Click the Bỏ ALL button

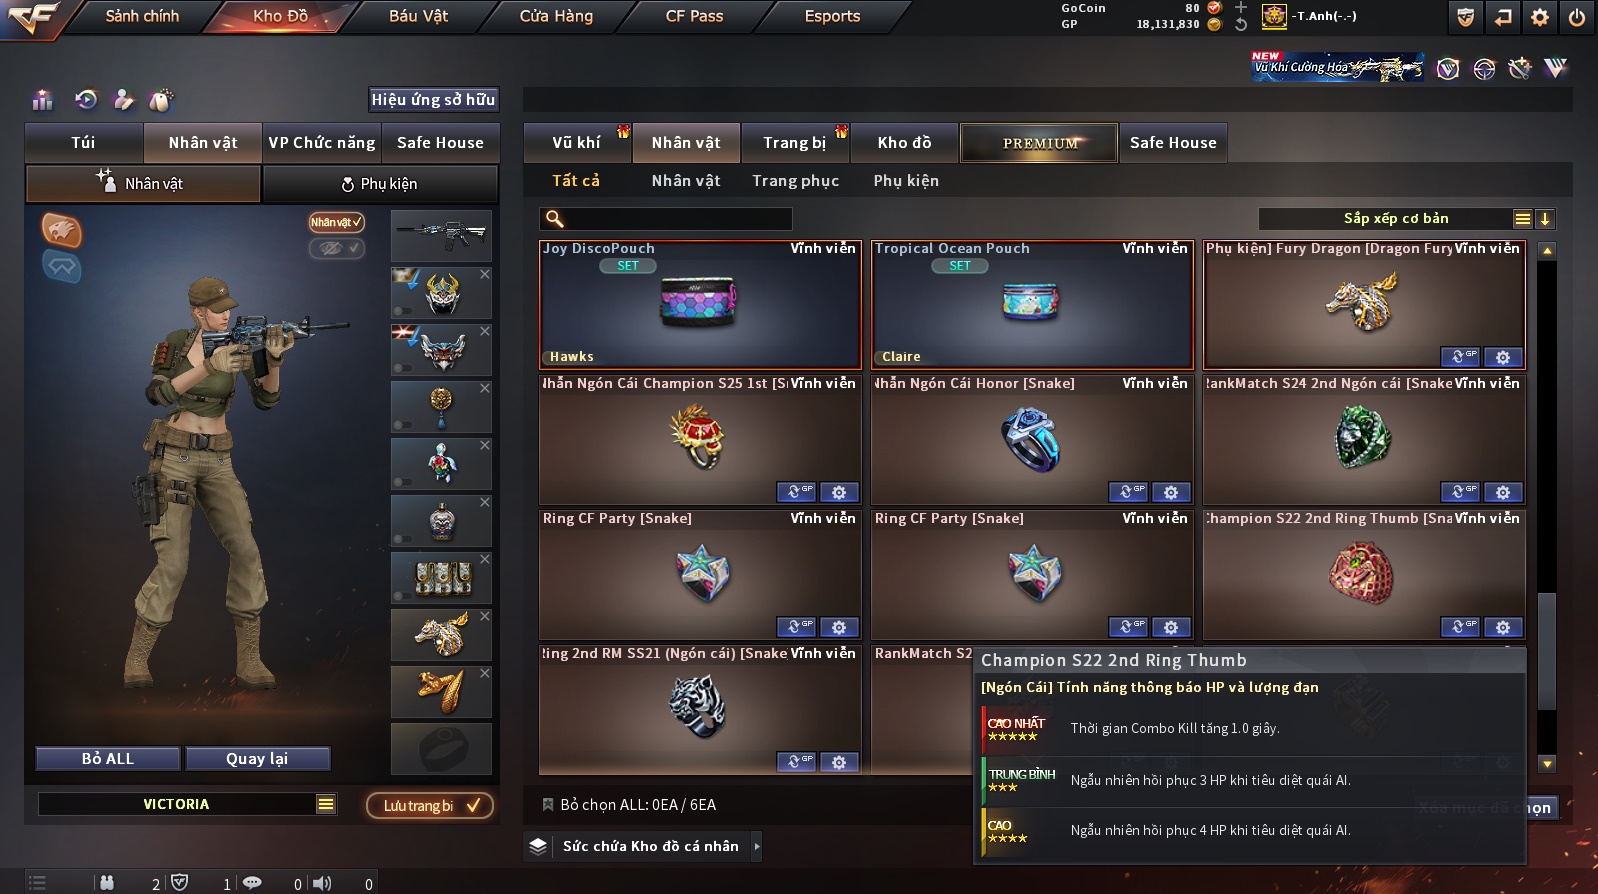point(108,759)
